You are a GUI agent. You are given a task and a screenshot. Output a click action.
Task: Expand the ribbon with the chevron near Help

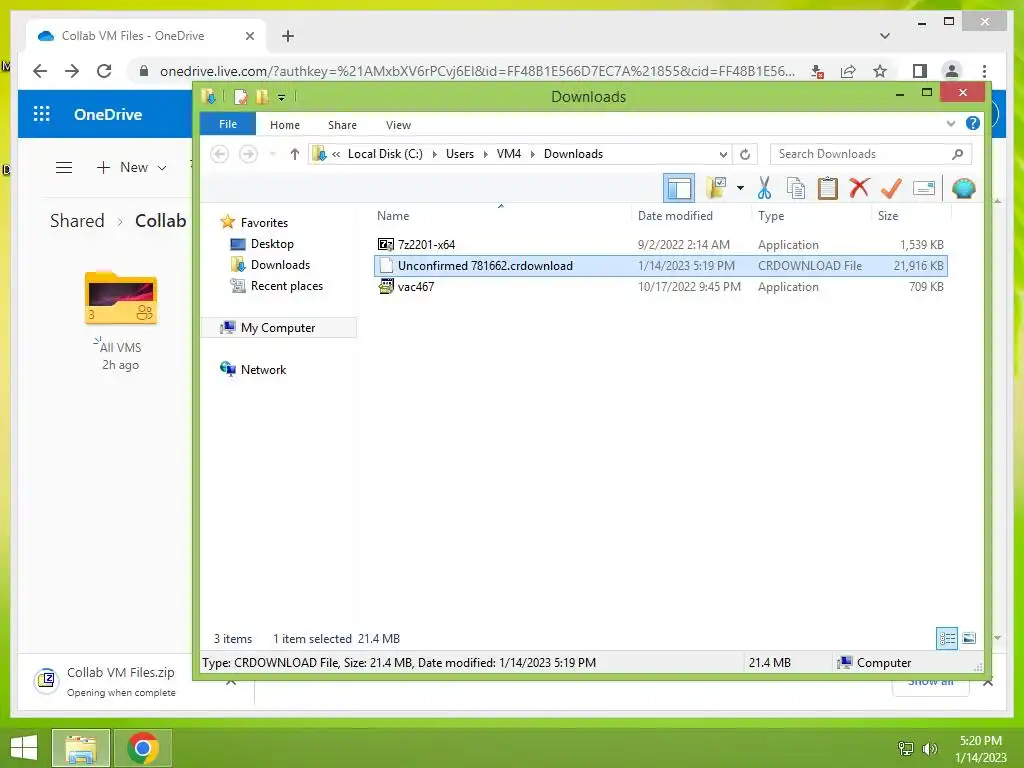pyautogui.click(x=951, y=123)
